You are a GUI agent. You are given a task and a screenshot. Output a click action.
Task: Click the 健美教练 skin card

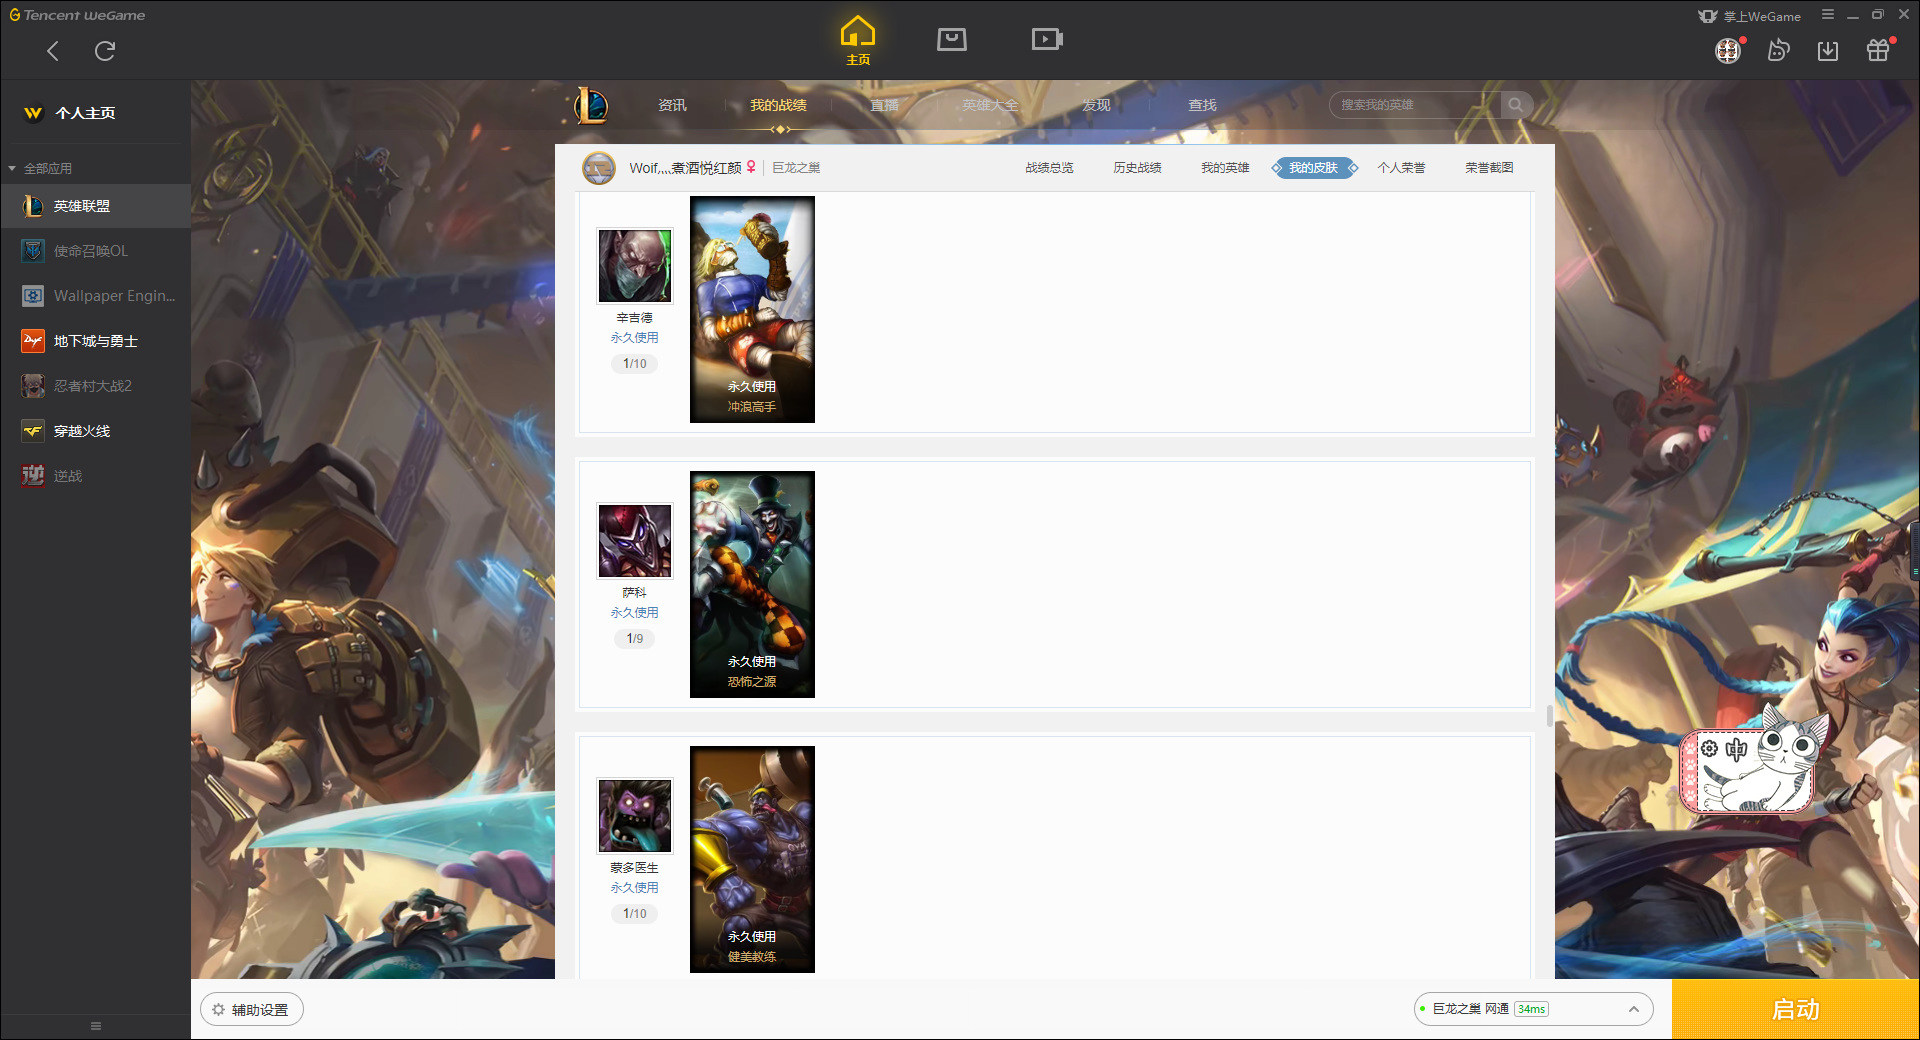[752, 859]
